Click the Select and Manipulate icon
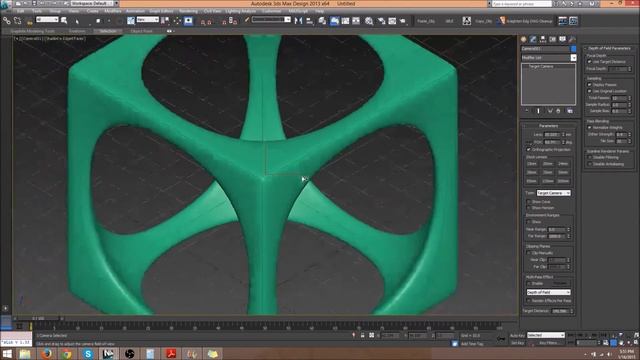 pos(177,20)
